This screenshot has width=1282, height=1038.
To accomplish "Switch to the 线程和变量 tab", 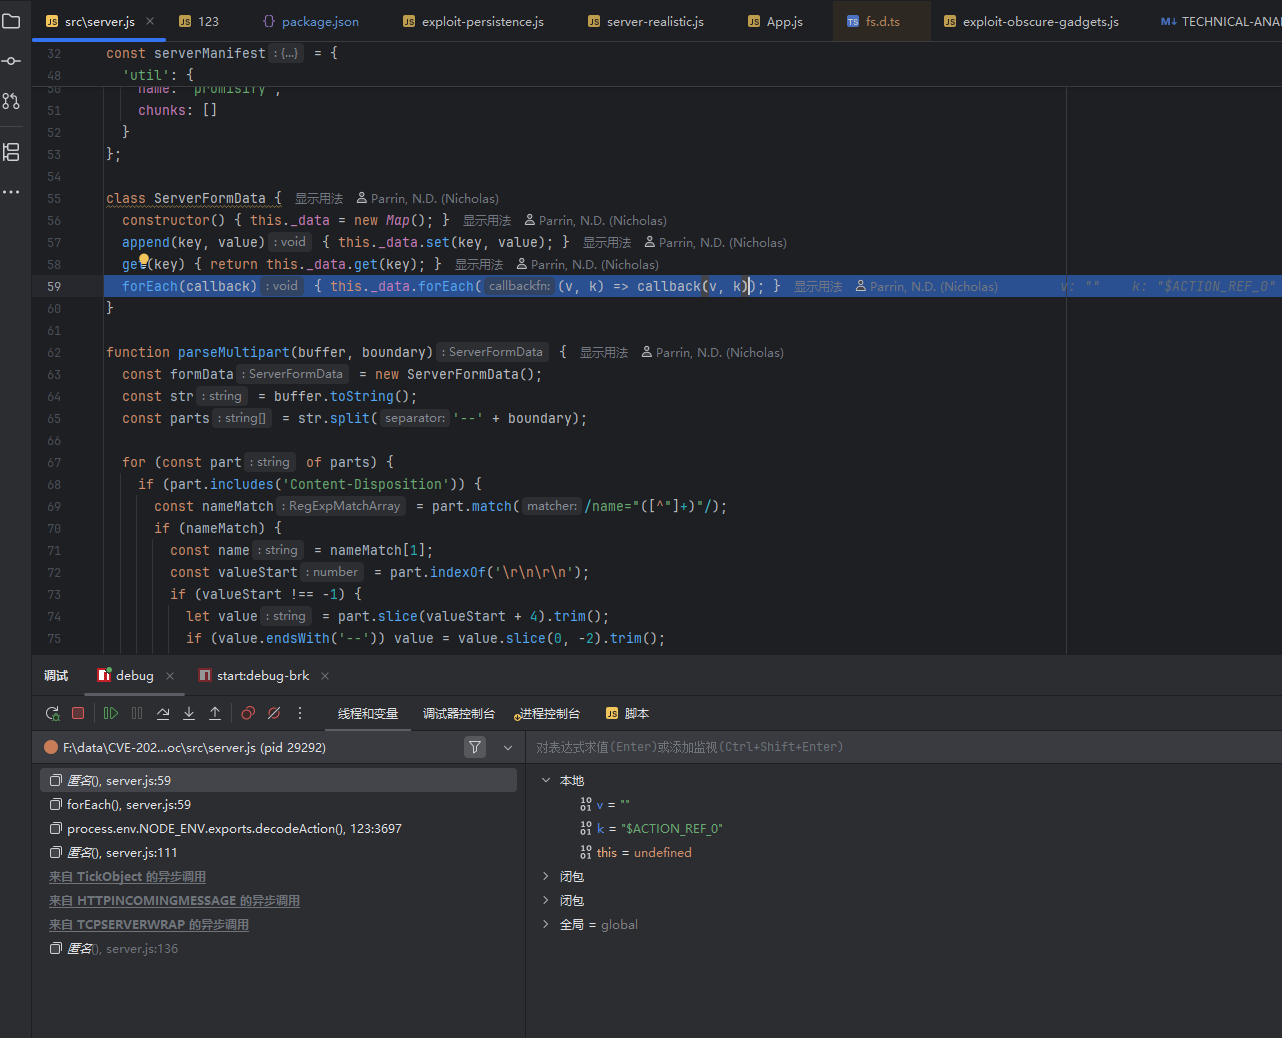I will click(x=368, y=713).
